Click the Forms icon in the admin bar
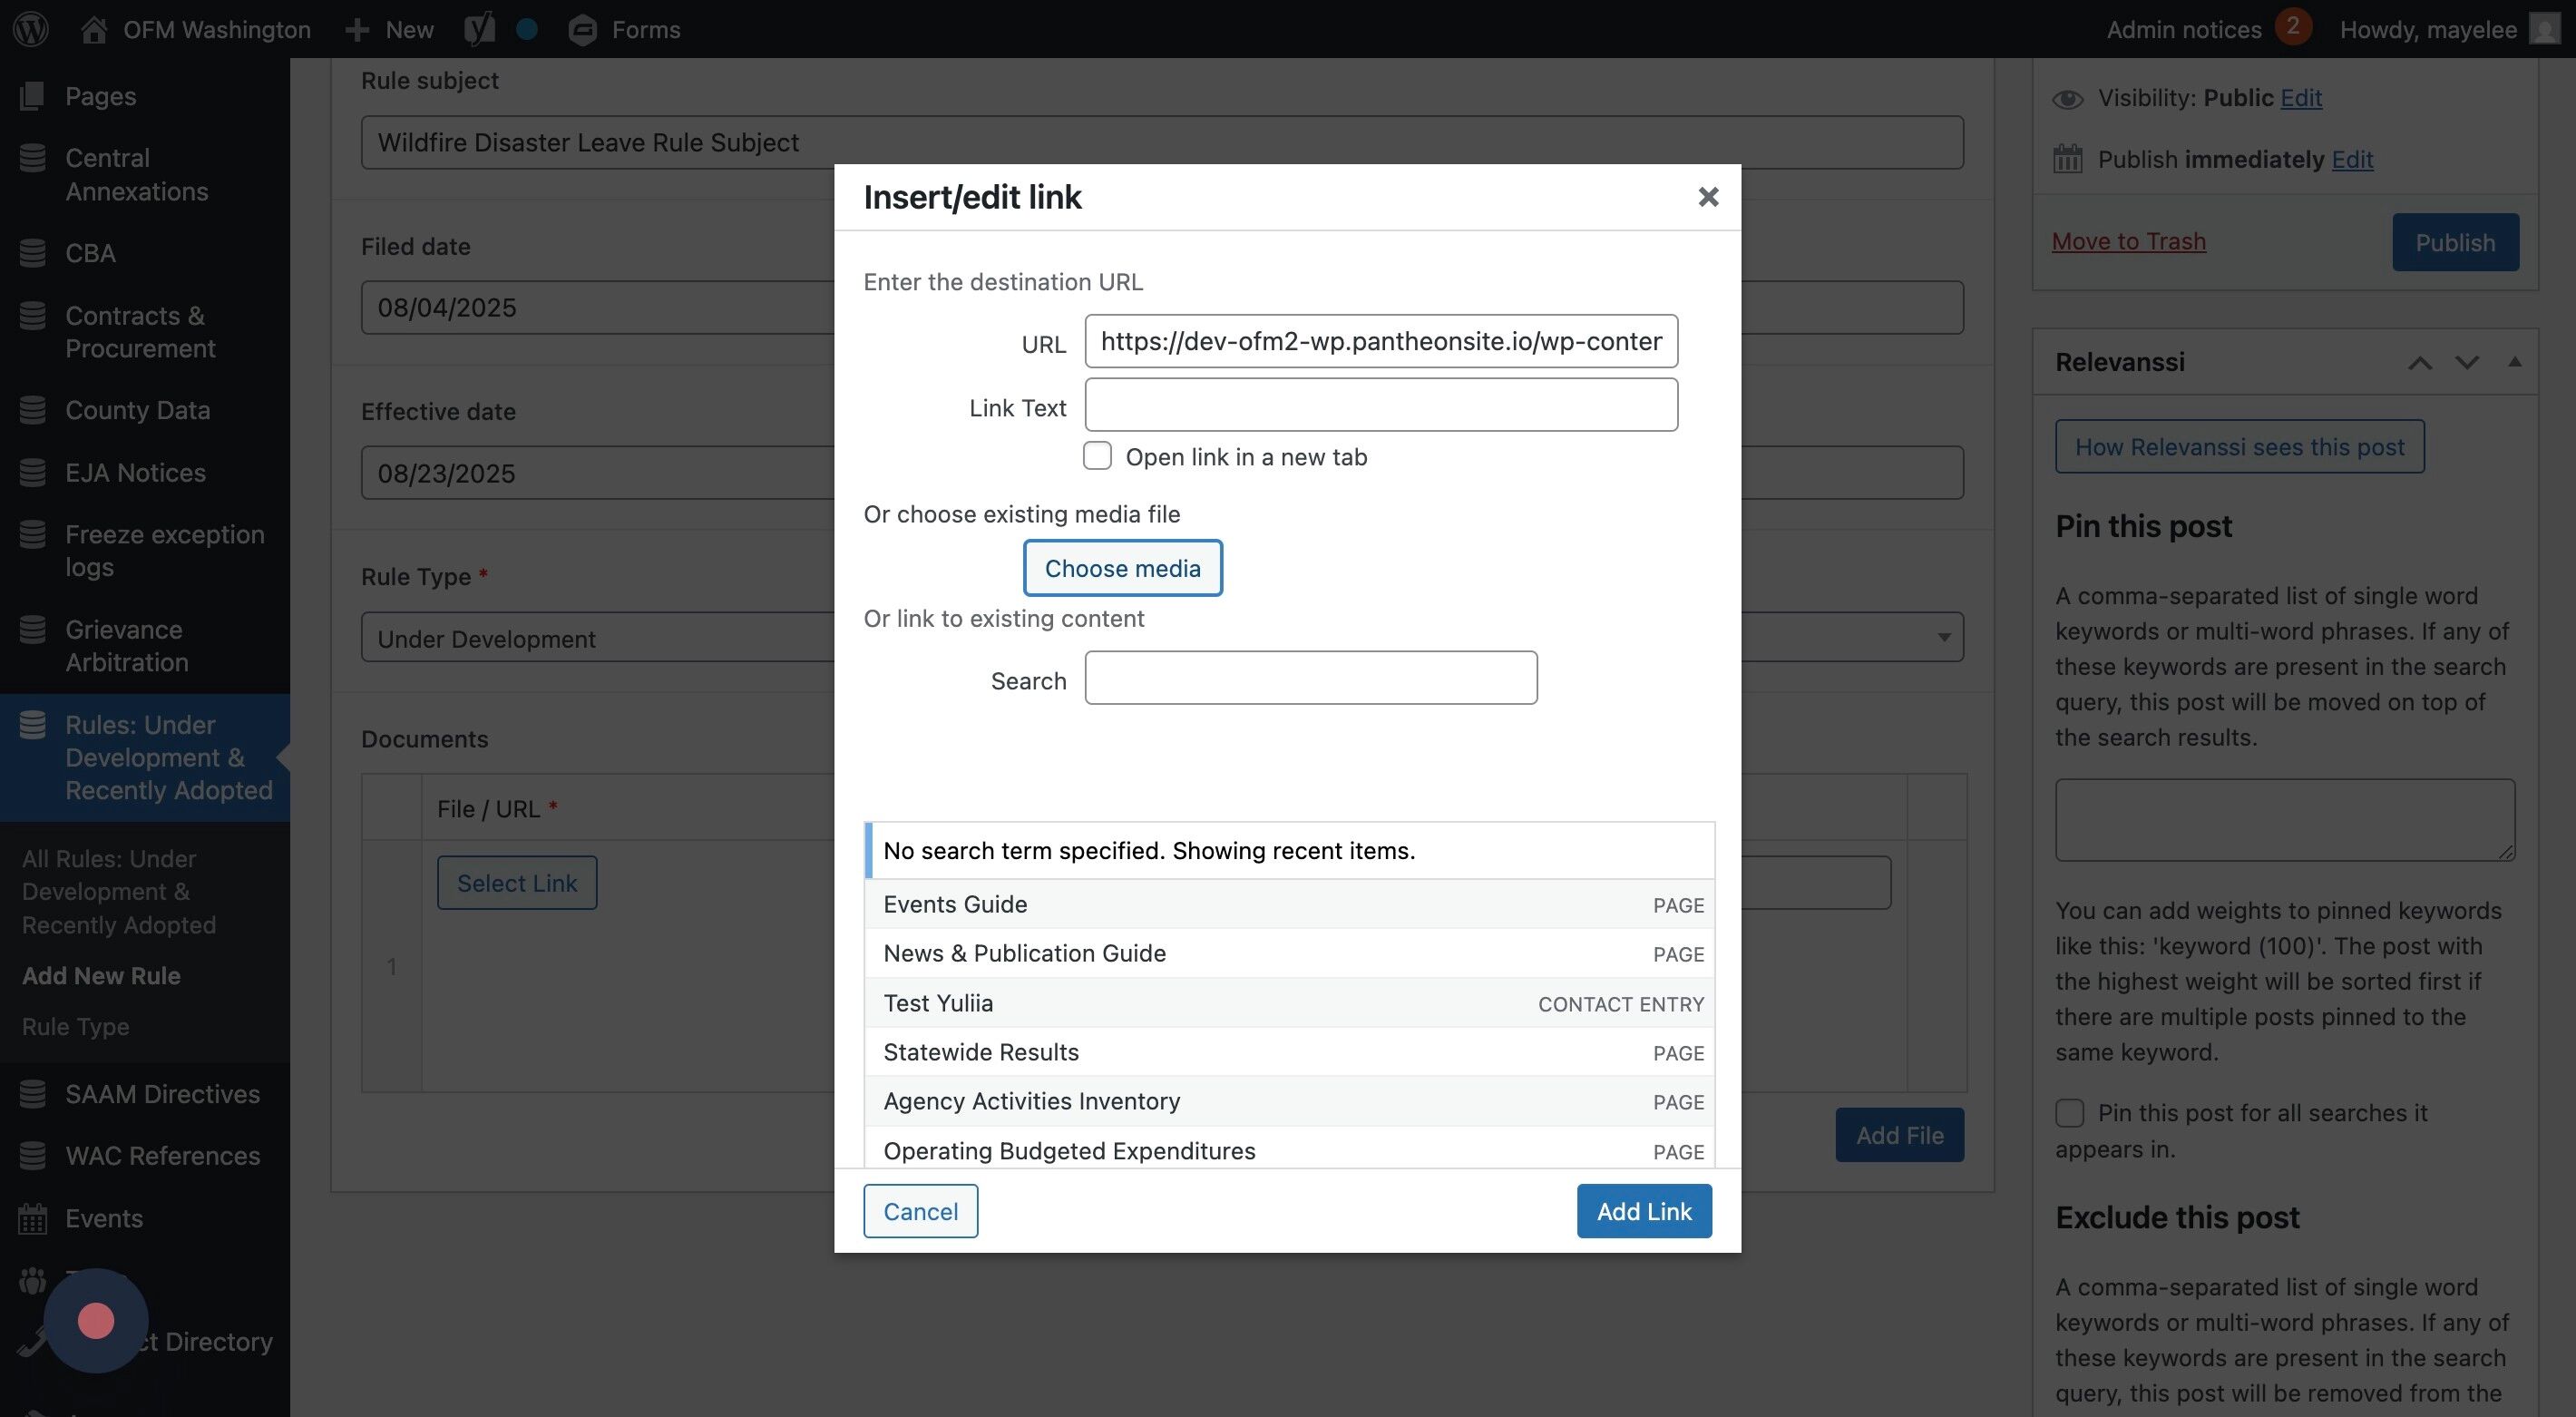 pos(583,30)
